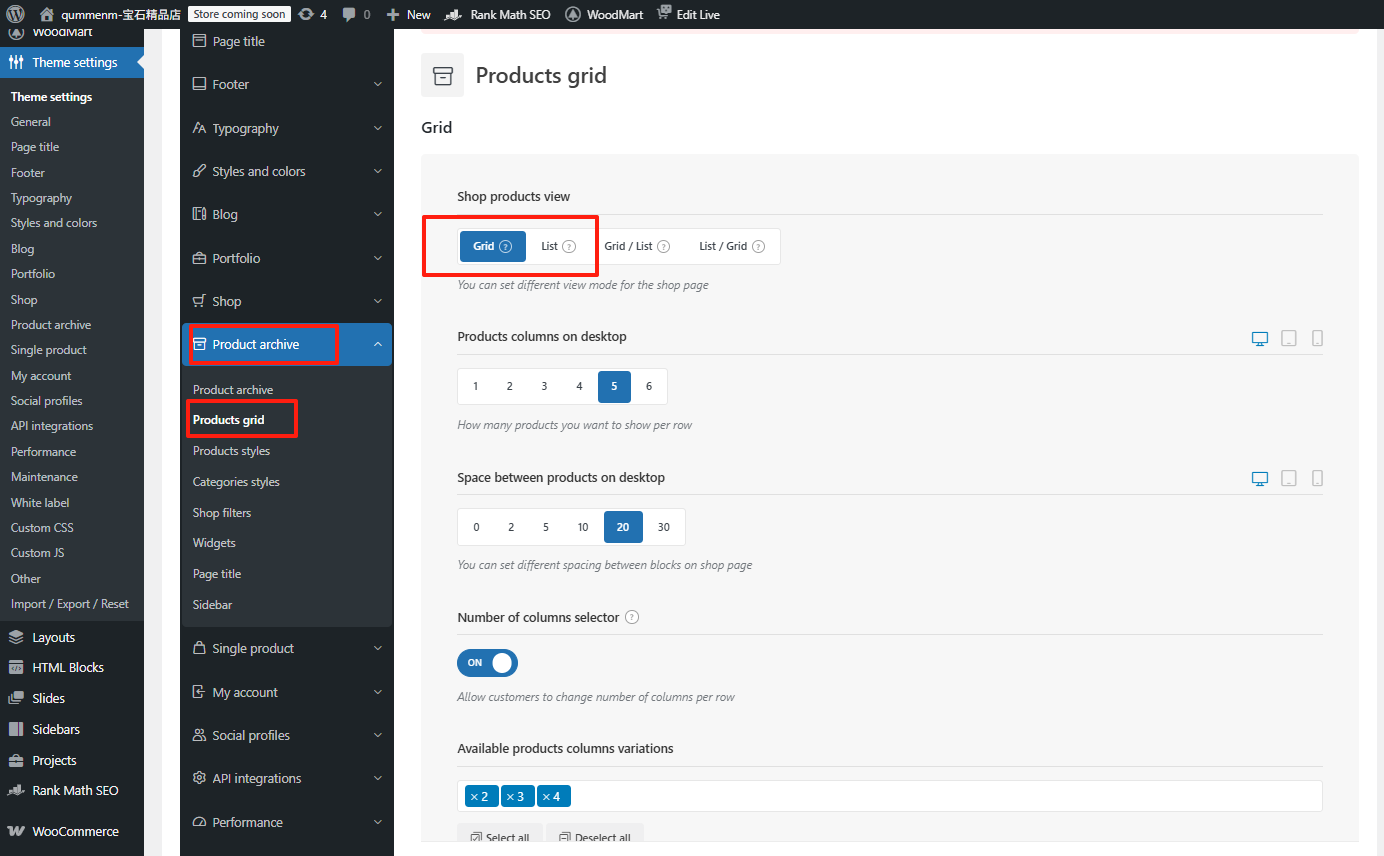Viewport: 1384px width, 856px height.
Task: Click help icon beside Number of columns selector
Action: tap(632, 618)
